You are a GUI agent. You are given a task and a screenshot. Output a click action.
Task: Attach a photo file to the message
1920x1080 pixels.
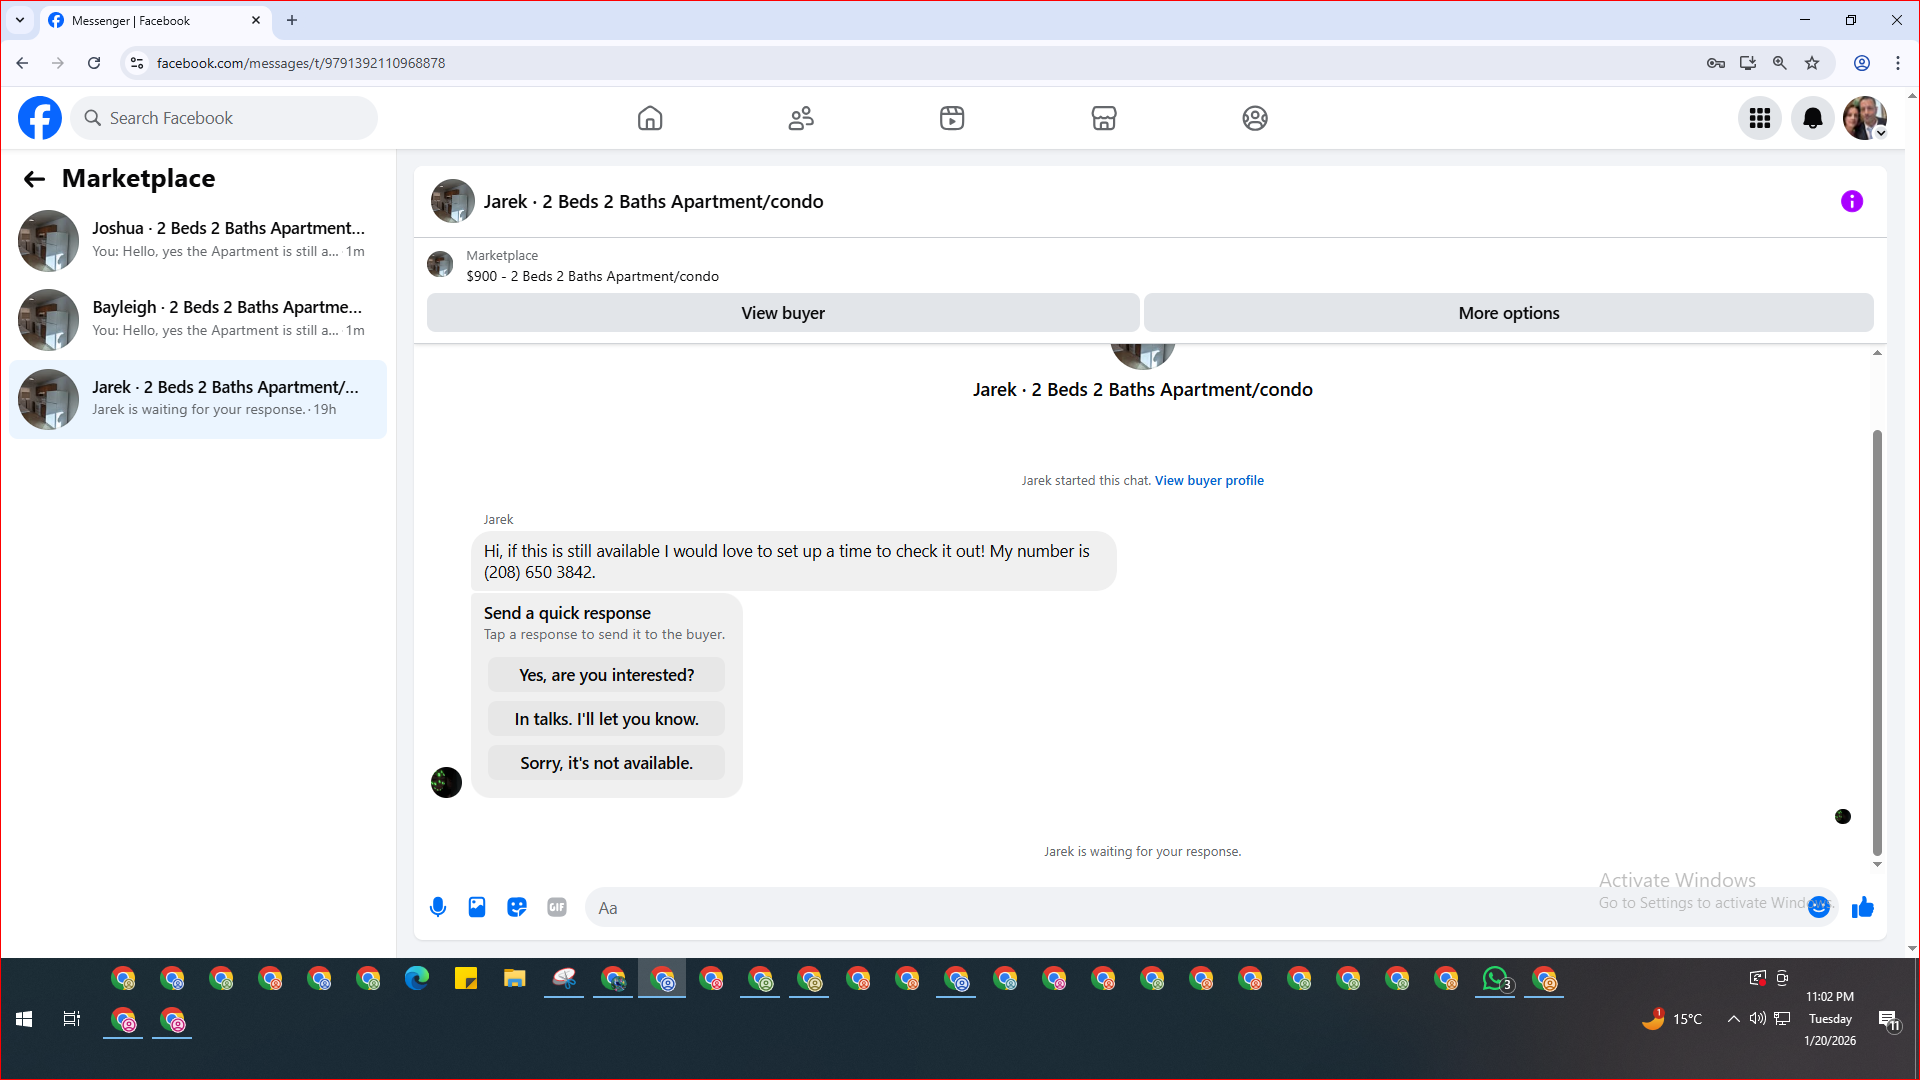click(477, 907)
